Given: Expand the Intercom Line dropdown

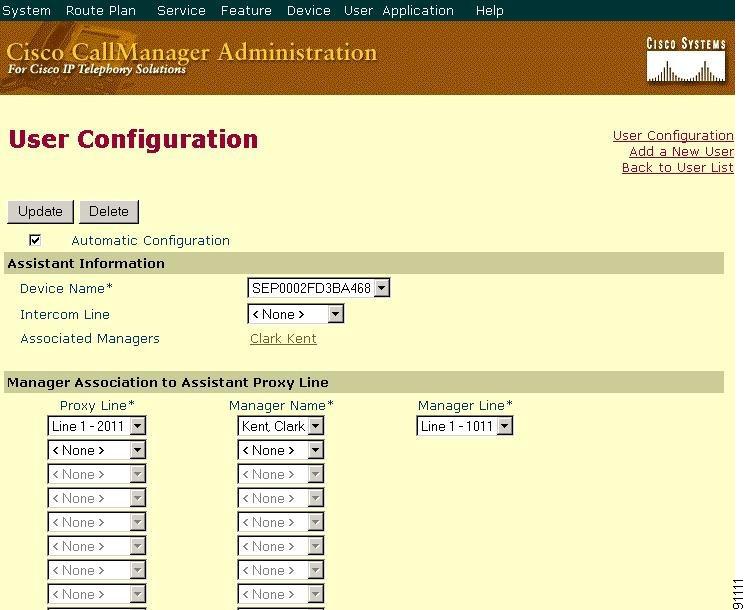Looking at the screenshot, I should coord(296,314).
